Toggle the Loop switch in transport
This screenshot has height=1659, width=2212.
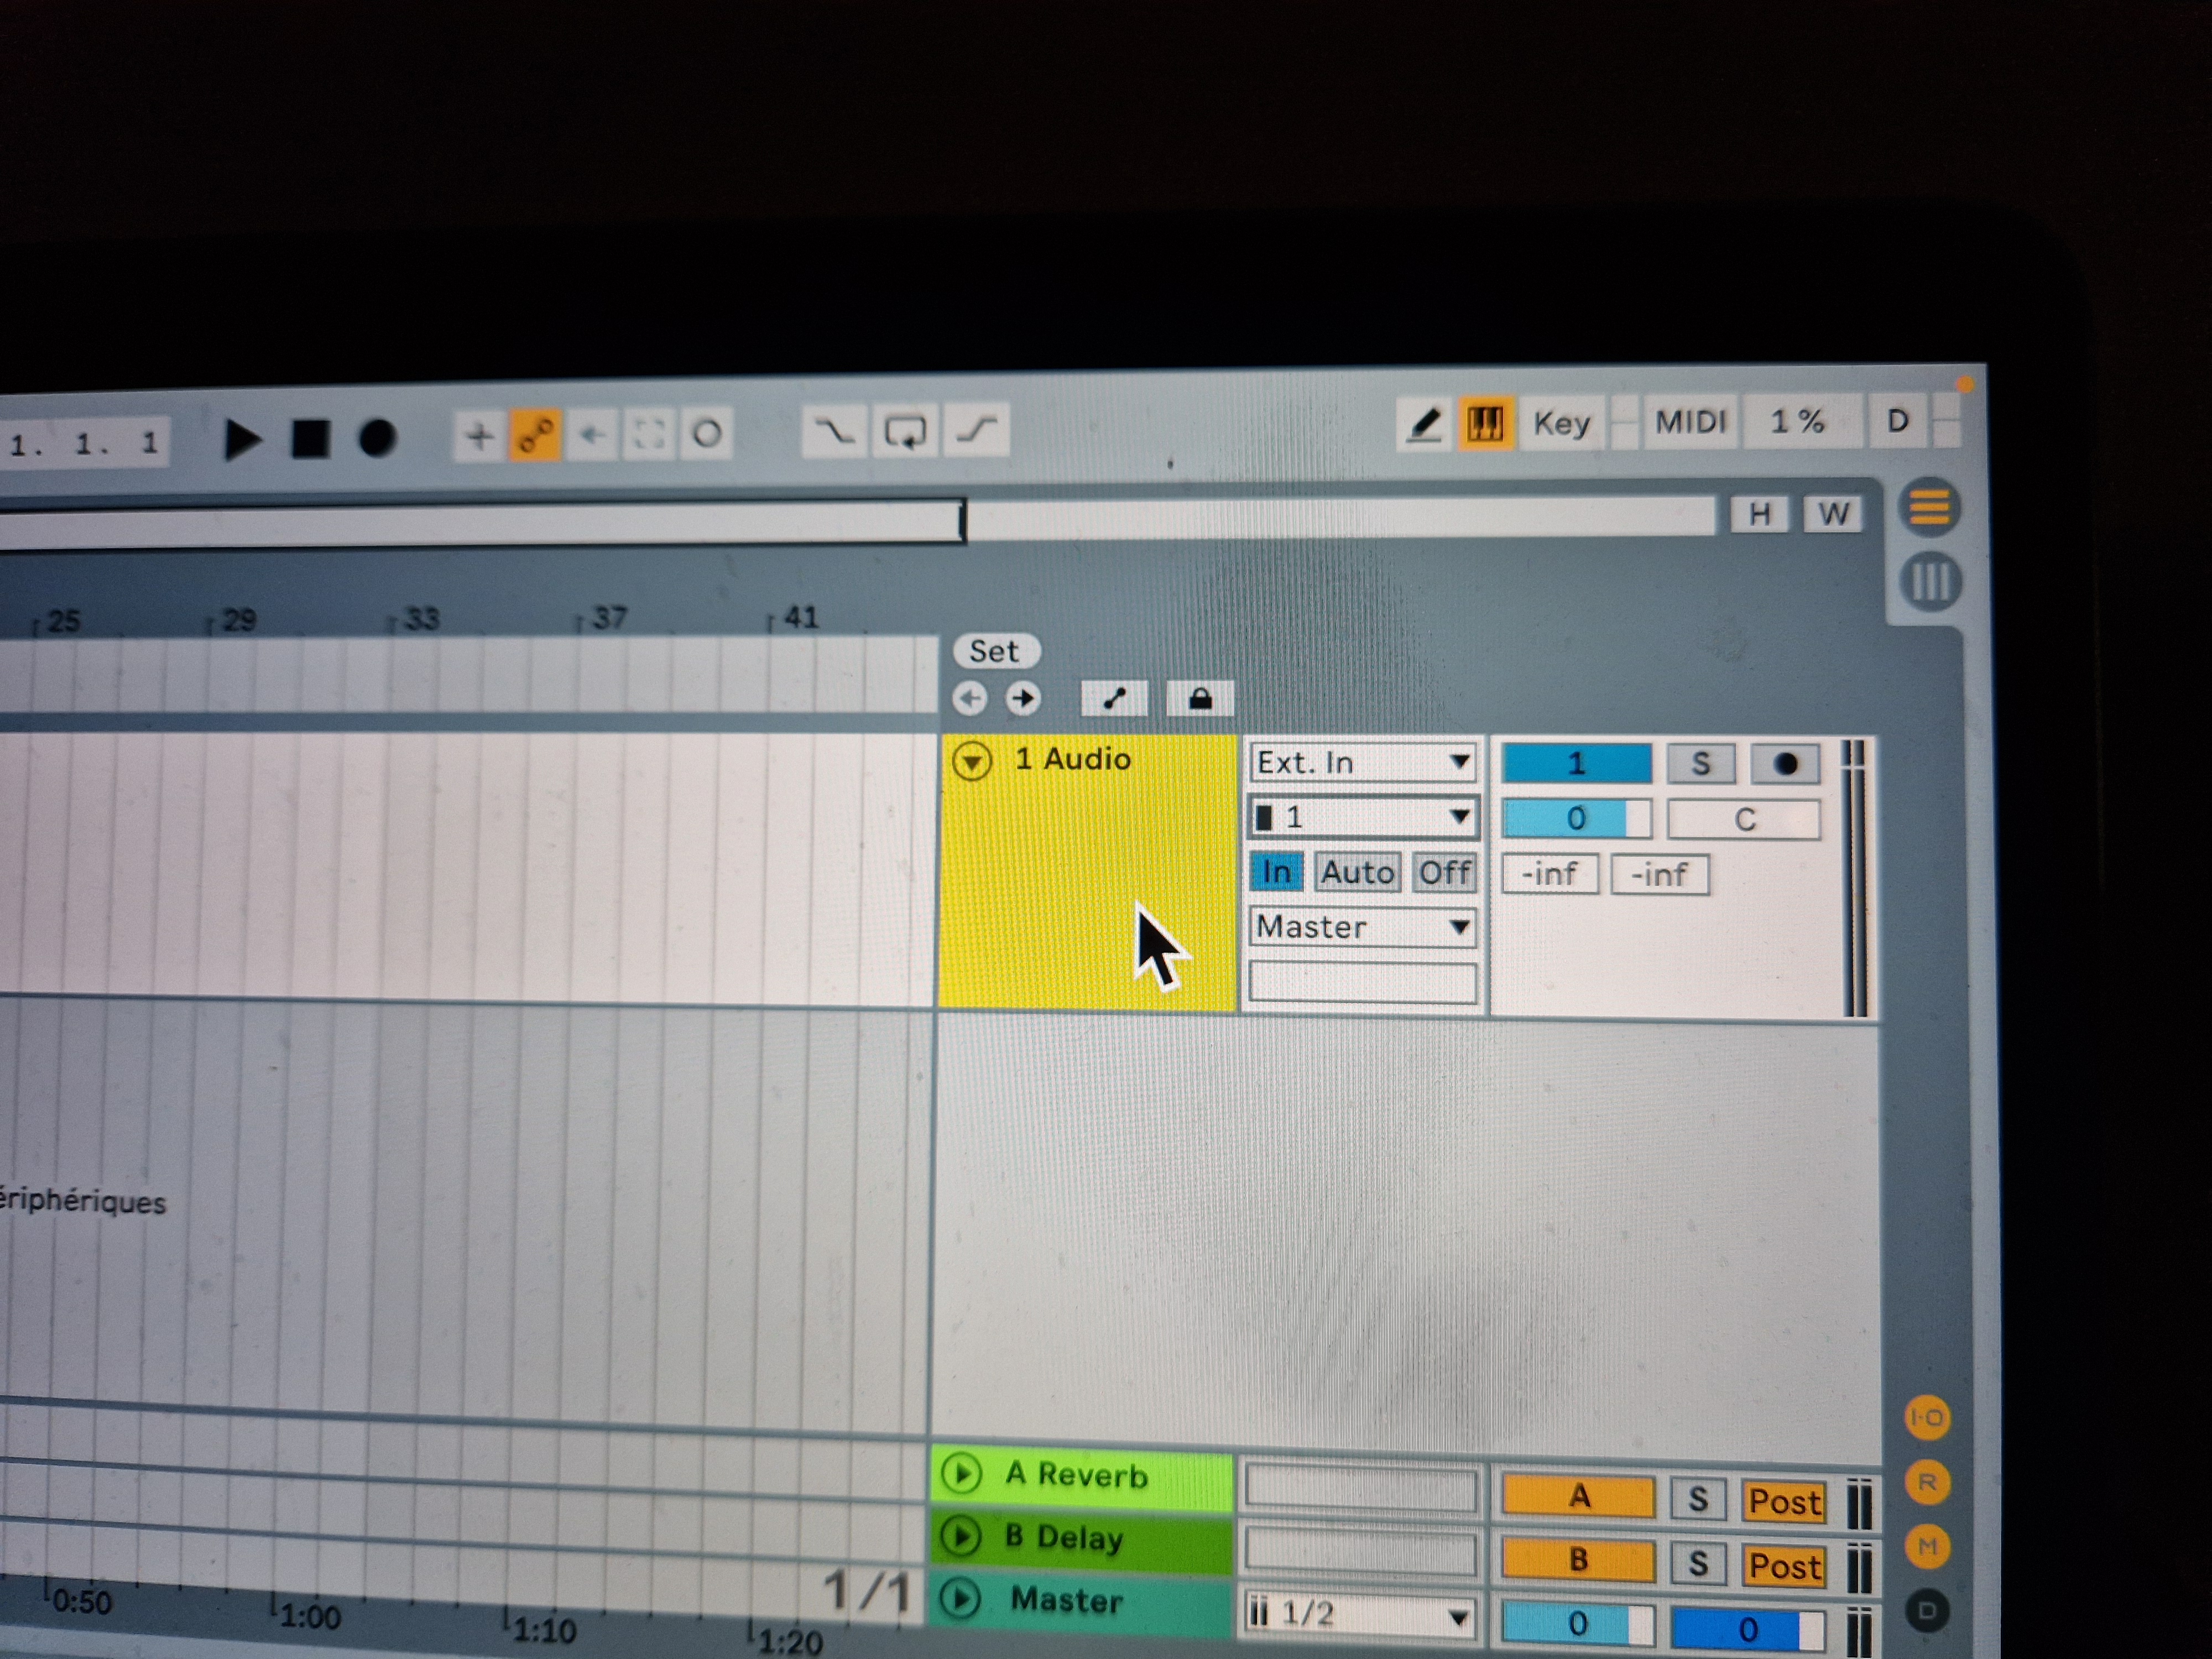(x=905, y=431)
